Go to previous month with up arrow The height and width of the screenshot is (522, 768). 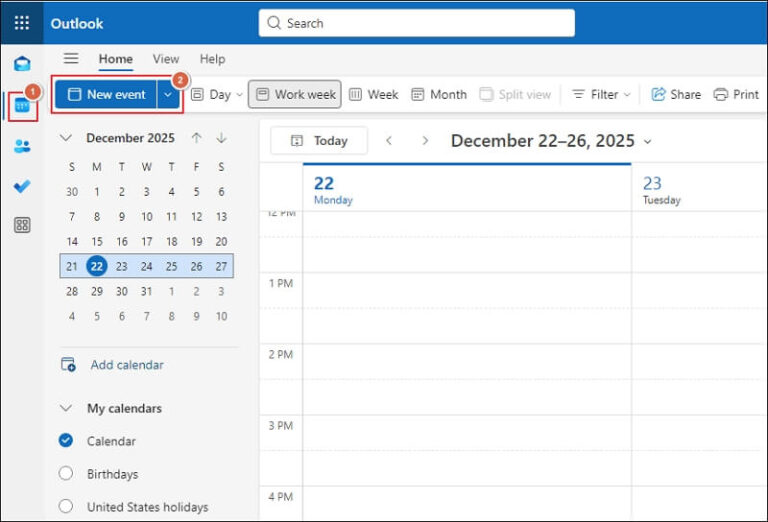(196, 138)
